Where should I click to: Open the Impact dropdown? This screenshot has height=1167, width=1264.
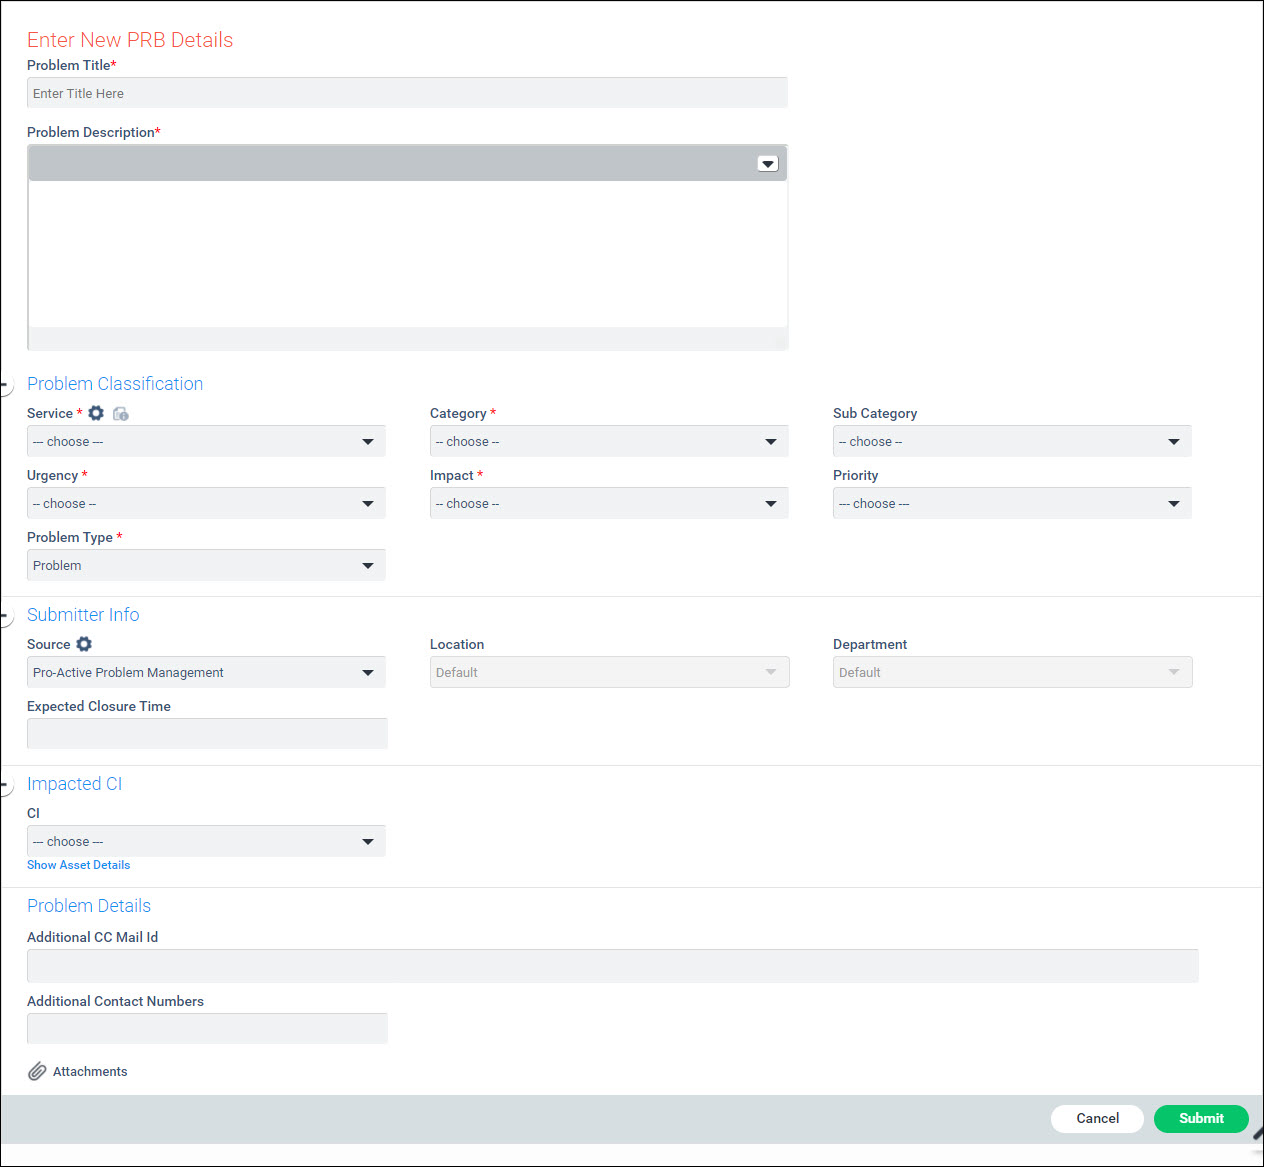pos(608,503)
